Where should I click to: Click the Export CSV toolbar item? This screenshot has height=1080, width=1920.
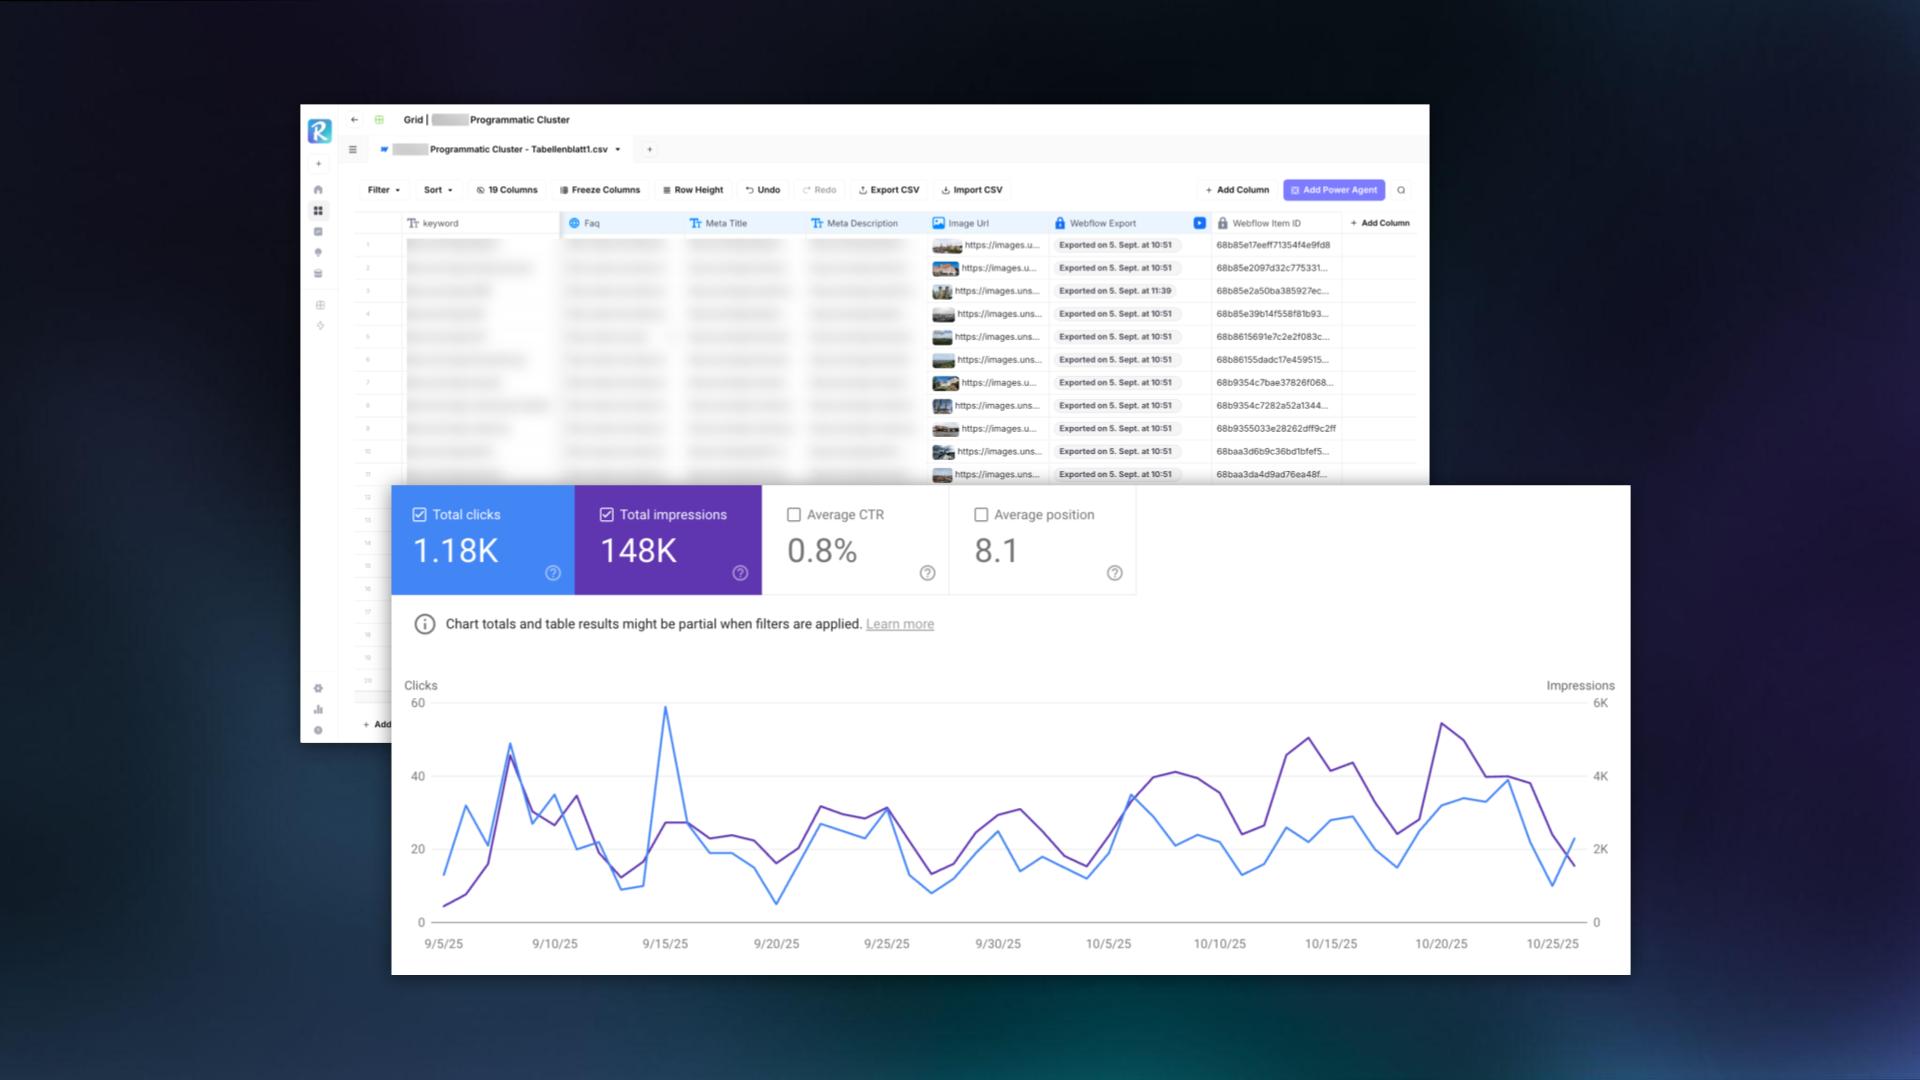888,190
